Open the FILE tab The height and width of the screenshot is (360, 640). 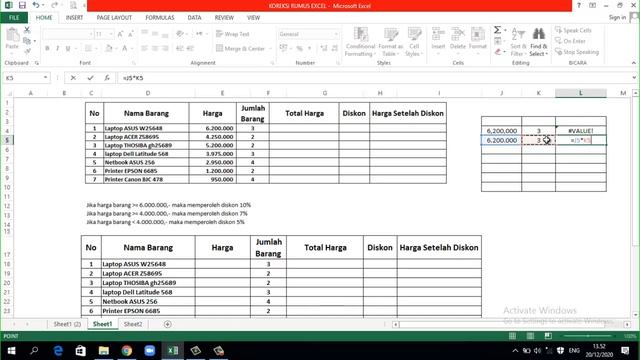click(x=14, y=18)
